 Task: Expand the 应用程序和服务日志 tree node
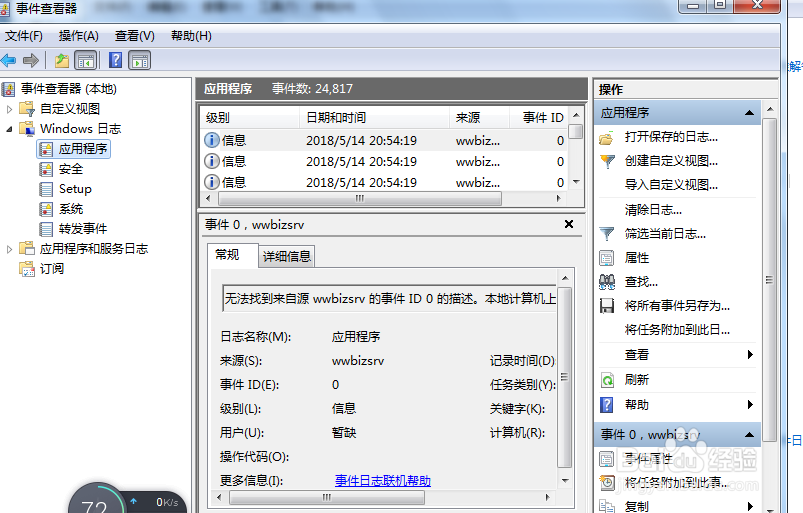tap(9, 249)
